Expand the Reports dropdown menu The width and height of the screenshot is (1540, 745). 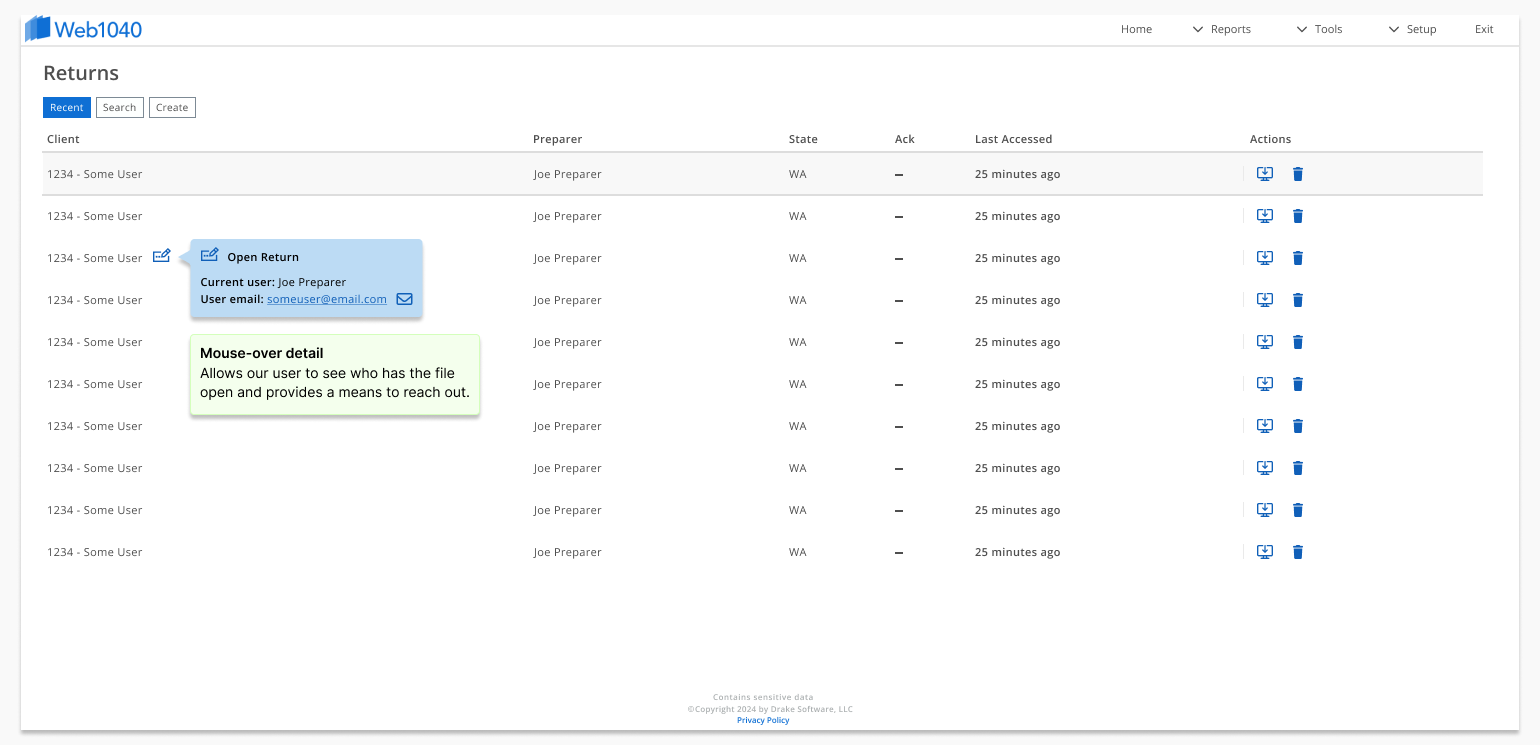coord(1221,29)
